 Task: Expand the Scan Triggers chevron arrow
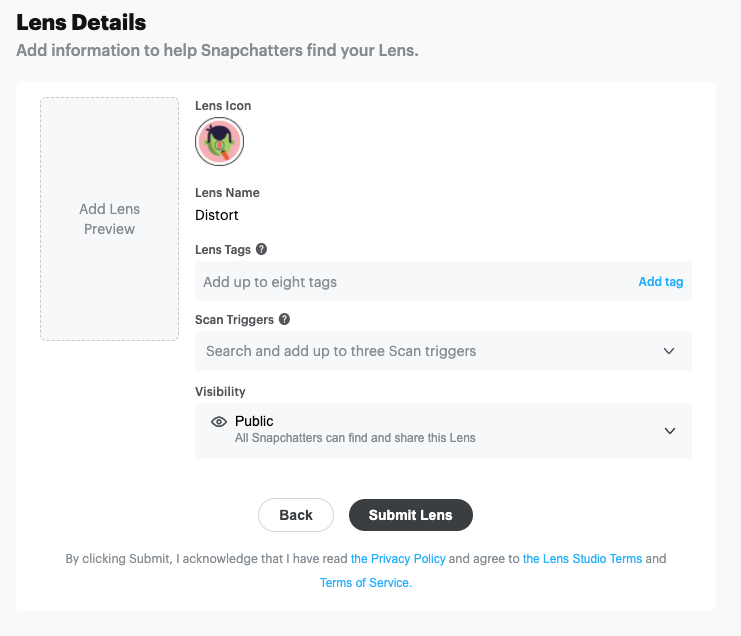click(669, 351)
